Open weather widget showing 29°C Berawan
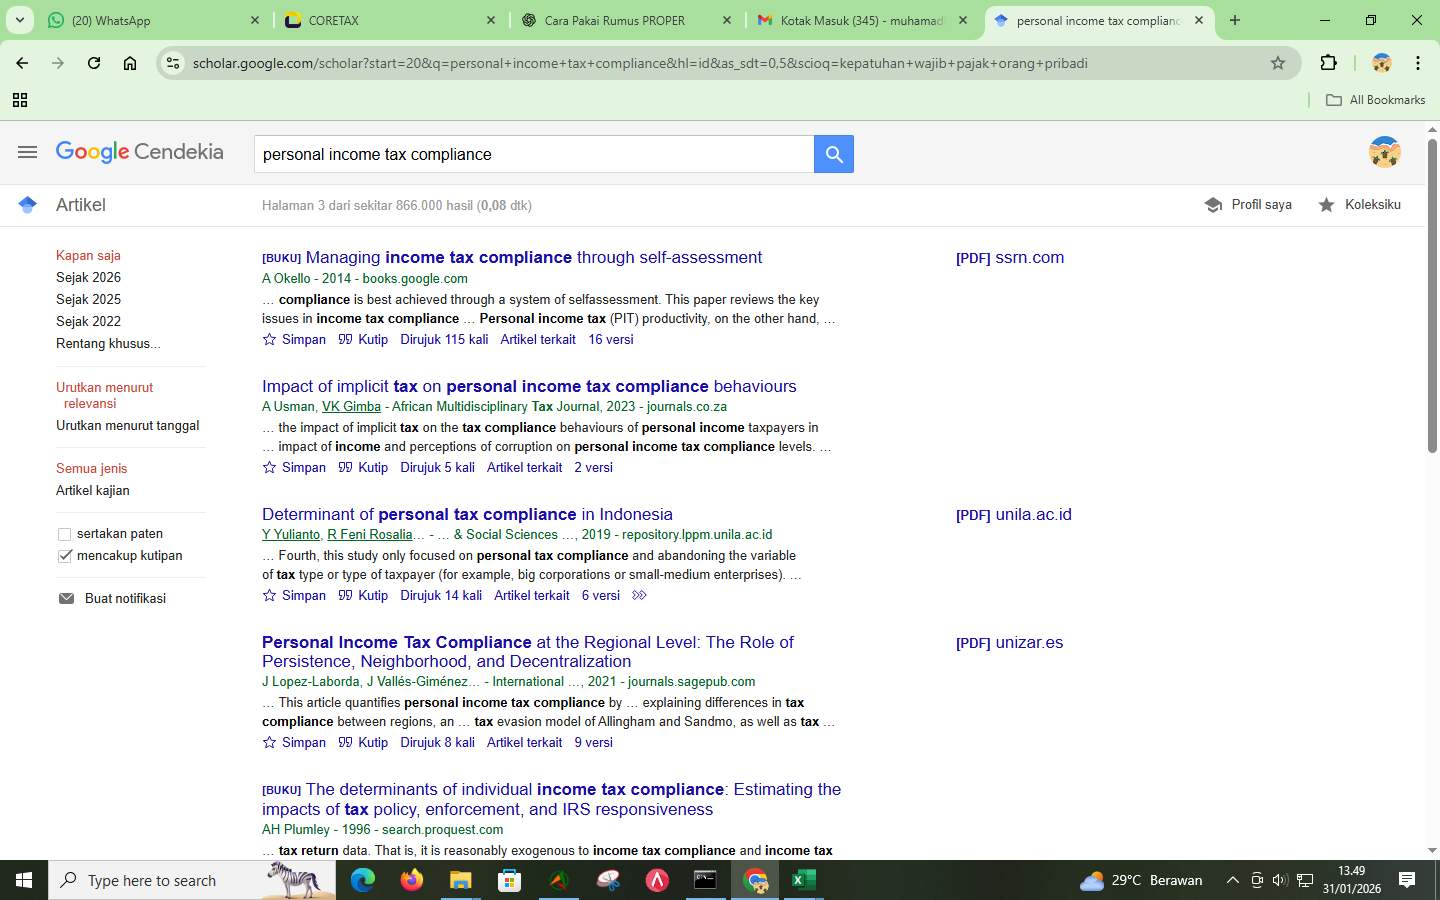The image size is (1440, 900). click(x=1142, y=880)
